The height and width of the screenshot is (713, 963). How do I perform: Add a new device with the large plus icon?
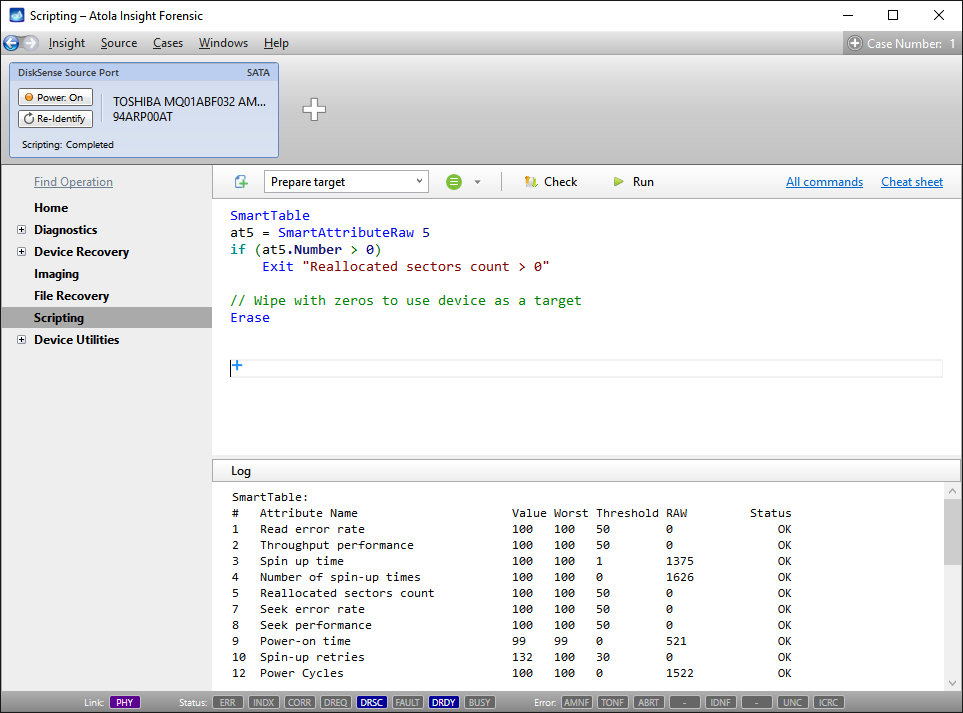point(314,109)
